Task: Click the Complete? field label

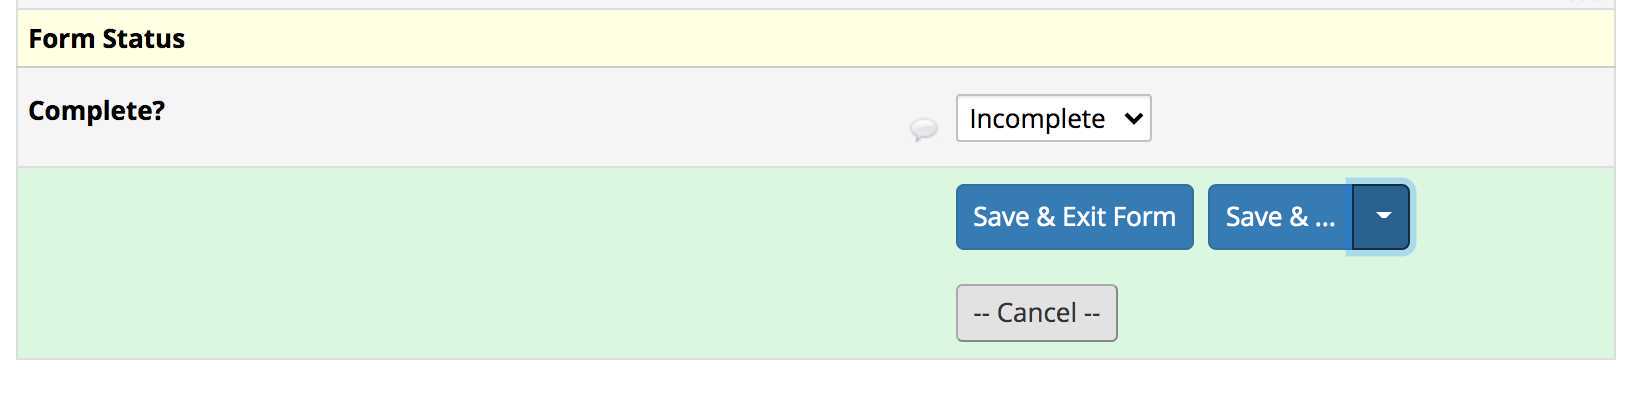Action: tap(97, 110)
